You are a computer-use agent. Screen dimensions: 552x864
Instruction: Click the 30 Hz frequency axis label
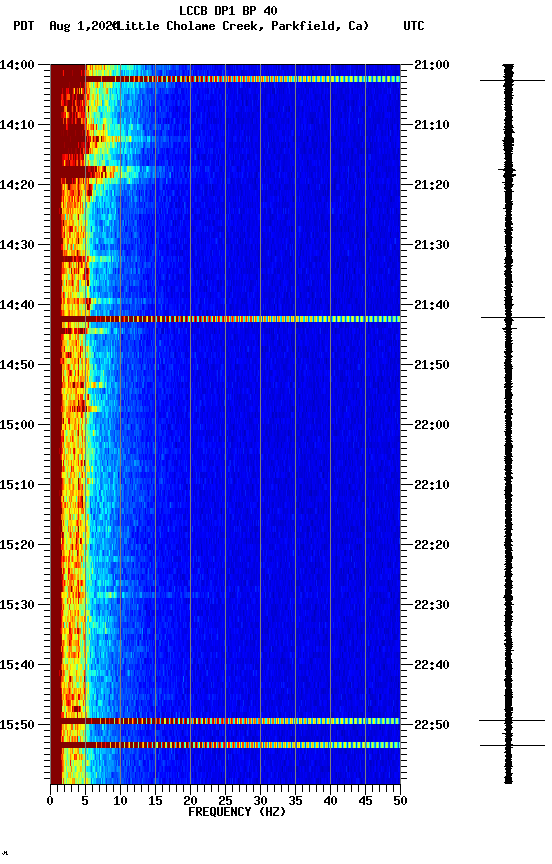260,801
